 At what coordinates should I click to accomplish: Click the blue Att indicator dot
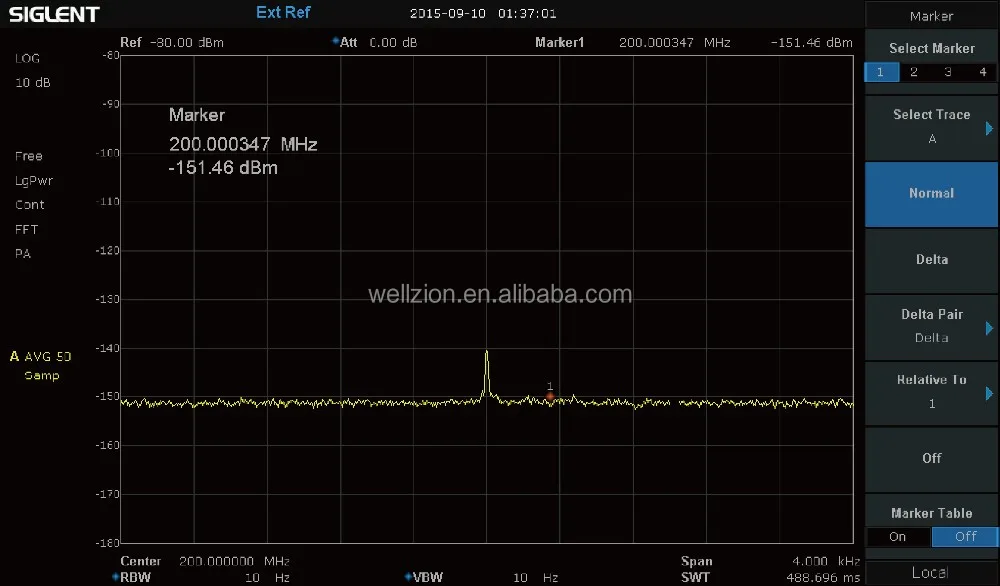(x=335, y=41)
